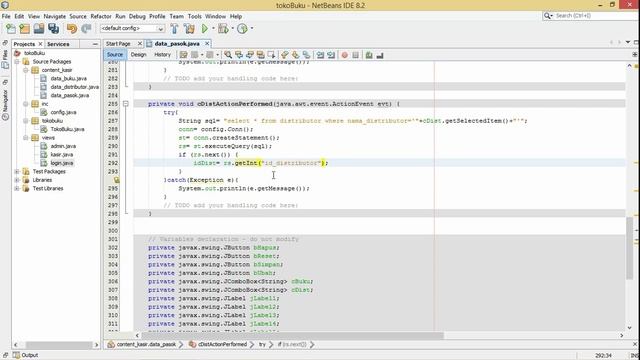Open the Run Project dropdown arrow
The image size is (640, 360).
click(x=213, y=29)
